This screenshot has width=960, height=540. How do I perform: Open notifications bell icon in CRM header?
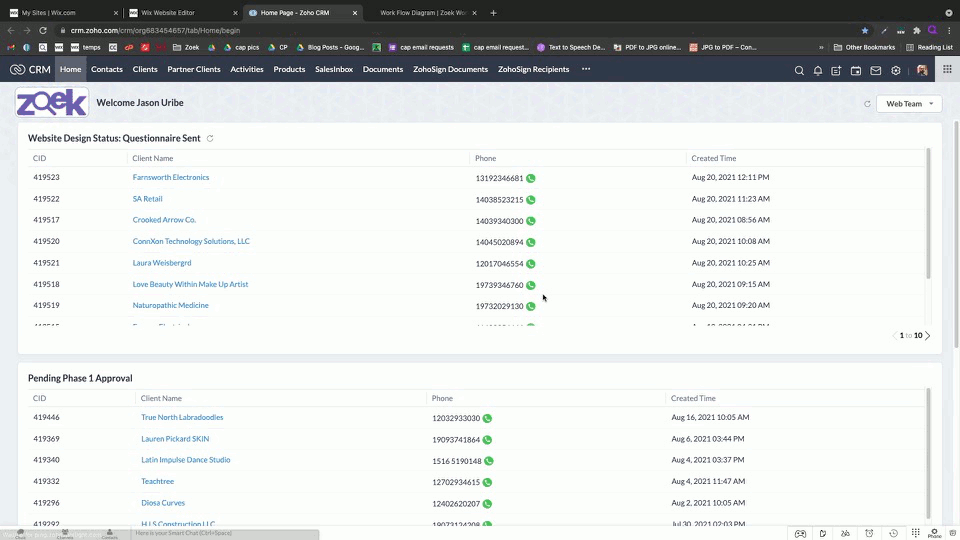pyautogui.click(x=818, y=70)
